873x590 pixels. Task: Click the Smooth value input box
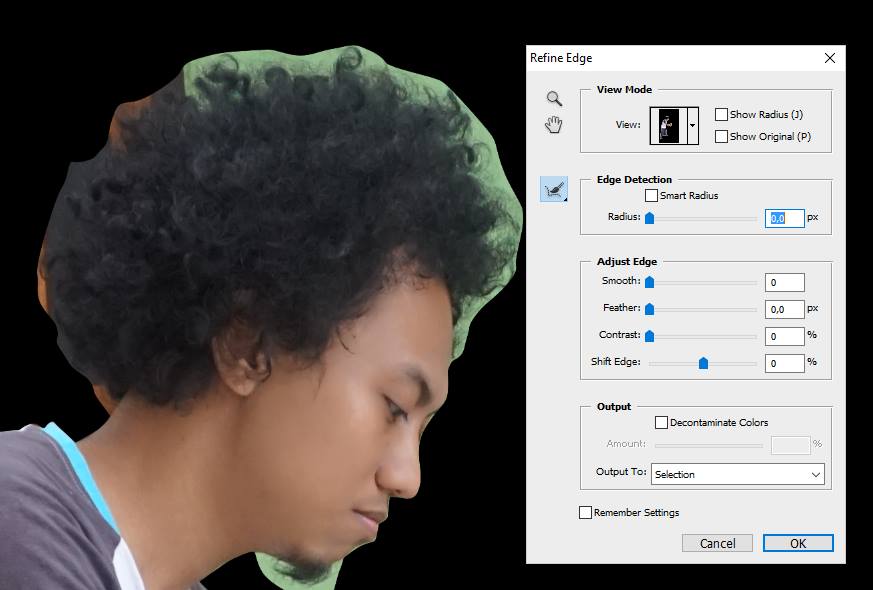(x=784, y=282)
